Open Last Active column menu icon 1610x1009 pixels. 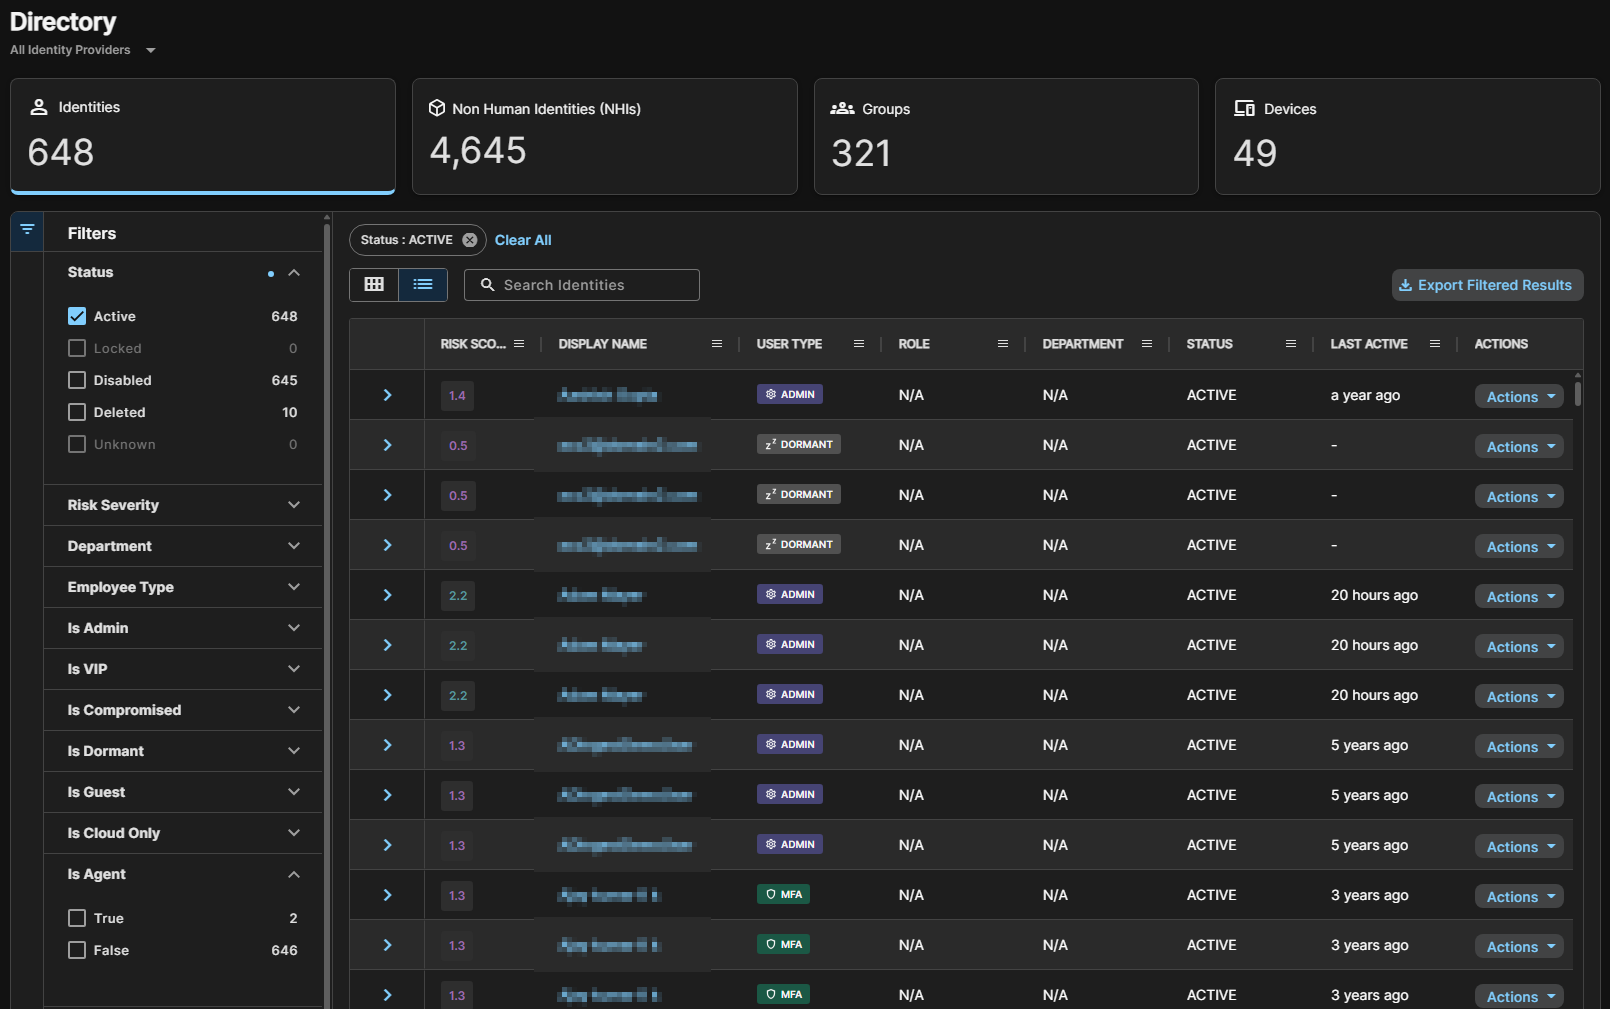(x=1435, y=344)
